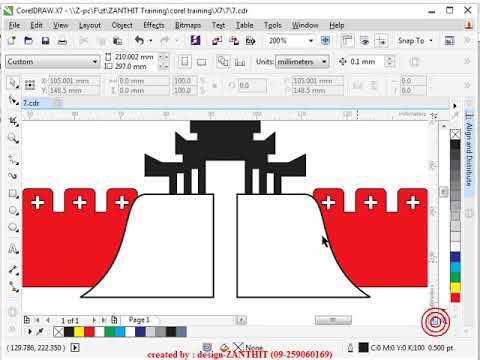This screenshot has height=360, width=480.
Task: Click the Open file folder icon
Action: 29,41
